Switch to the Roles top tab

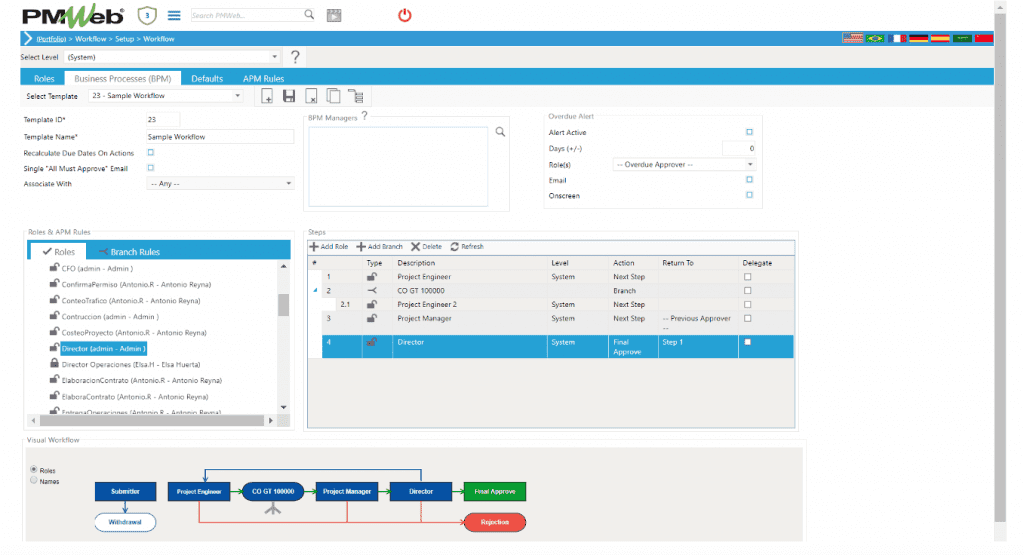(x=44, y=78)
